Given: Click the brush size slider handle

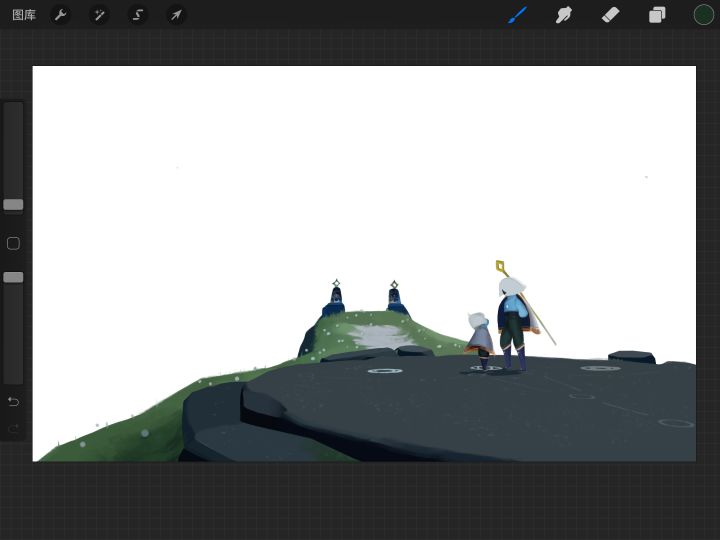Looking at the screenshot, I should [13, 205].
